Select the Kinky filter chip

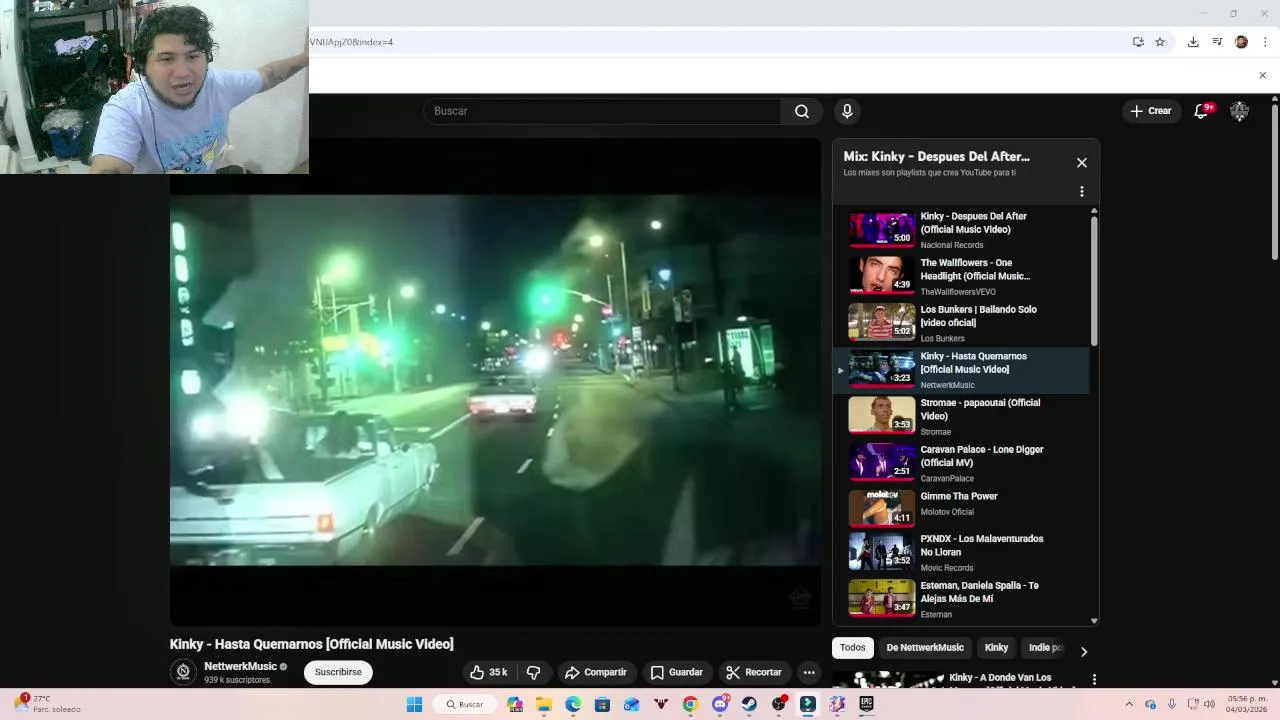pos(997,648)
